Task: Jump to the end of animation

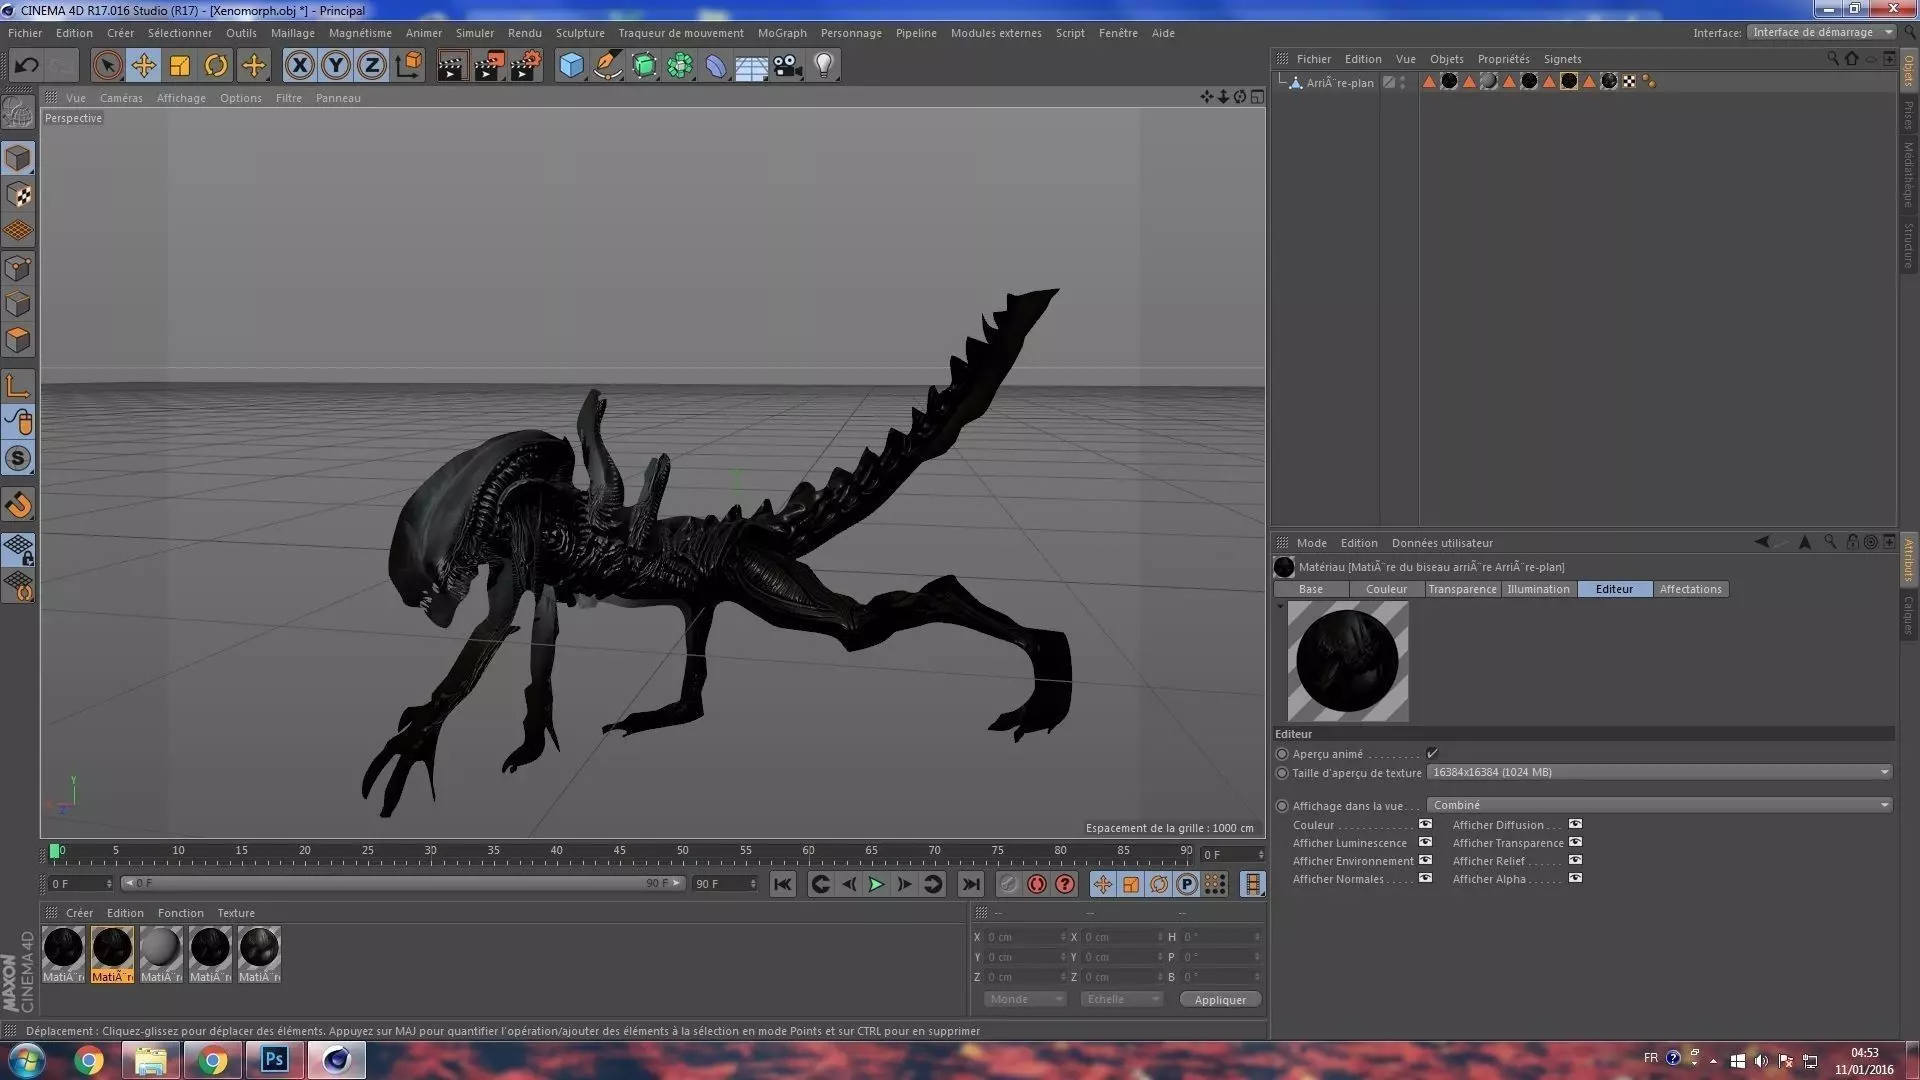Action: [970, 884]
